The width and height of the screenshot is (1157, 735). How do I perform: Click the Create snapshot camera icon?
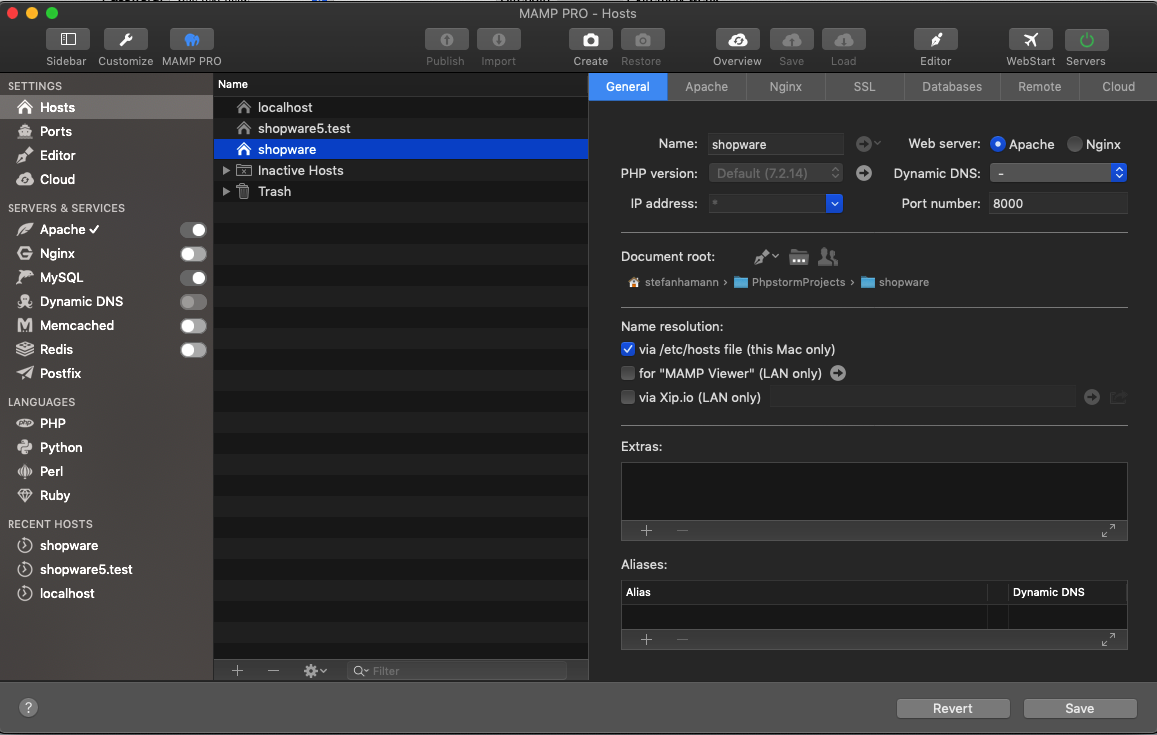pos(591,40)
